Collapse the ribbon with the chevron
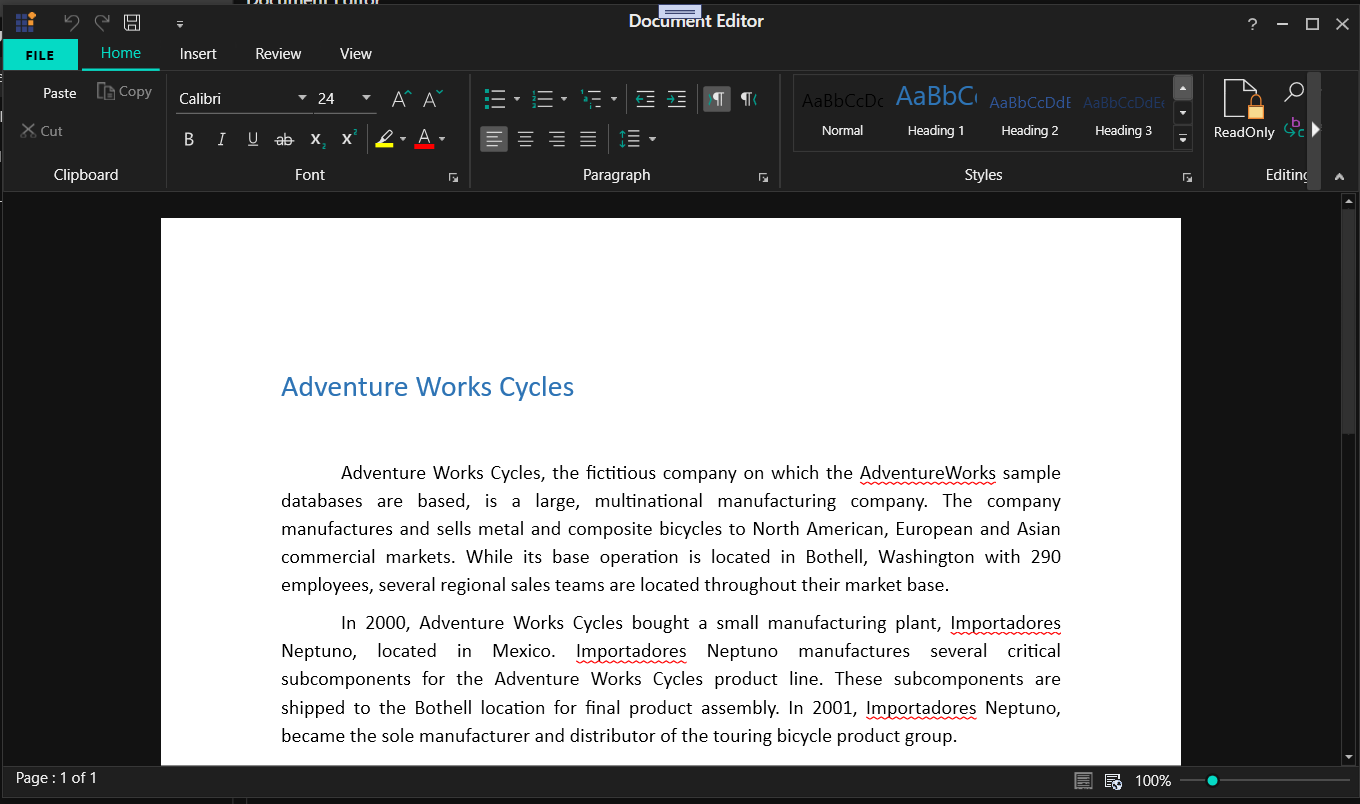 point(1341,176)
